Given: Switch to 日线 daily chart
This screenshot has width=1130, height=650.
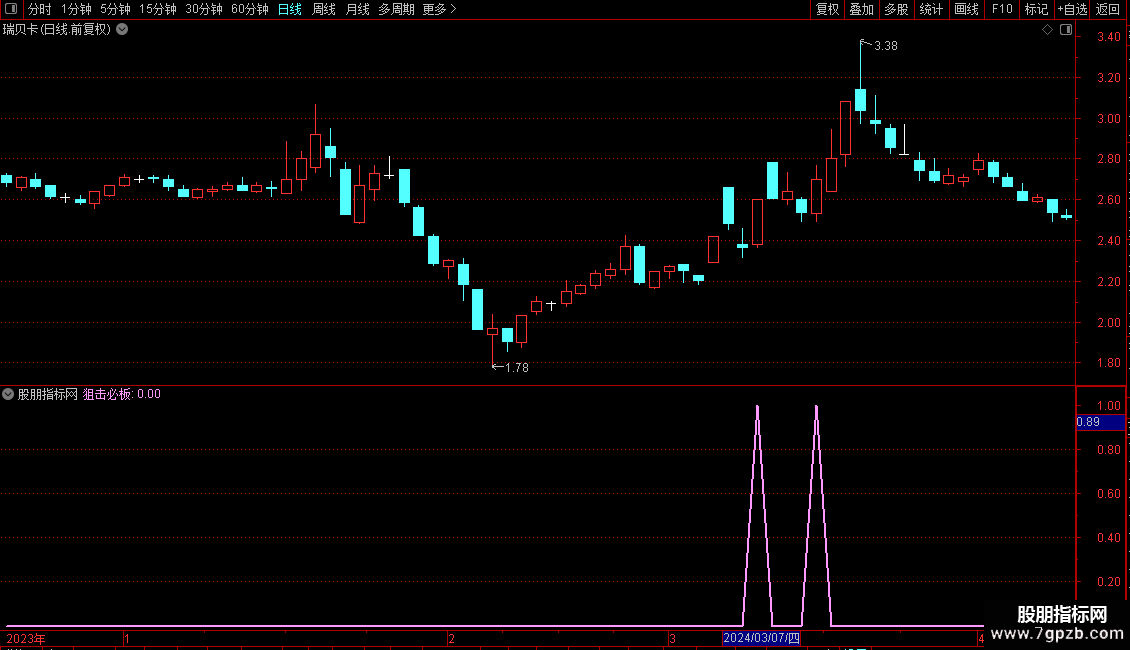Looking at the screenshot, I should [x=290, y=9].
